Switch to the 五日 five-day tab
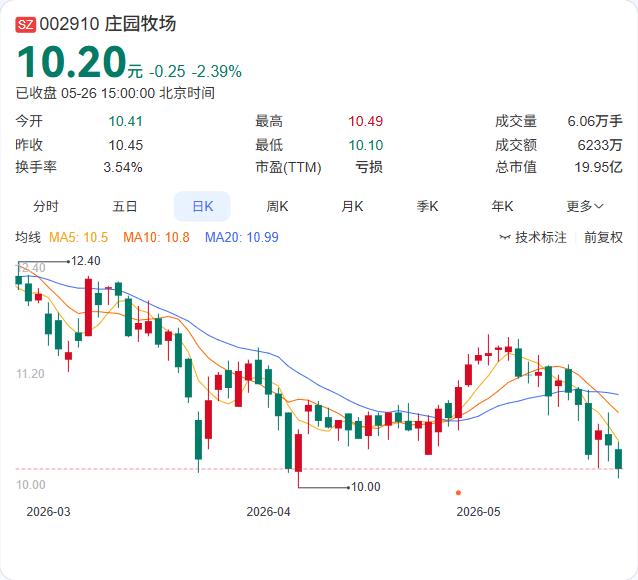Viewport: 638px width, 580px height. point(125,206)
